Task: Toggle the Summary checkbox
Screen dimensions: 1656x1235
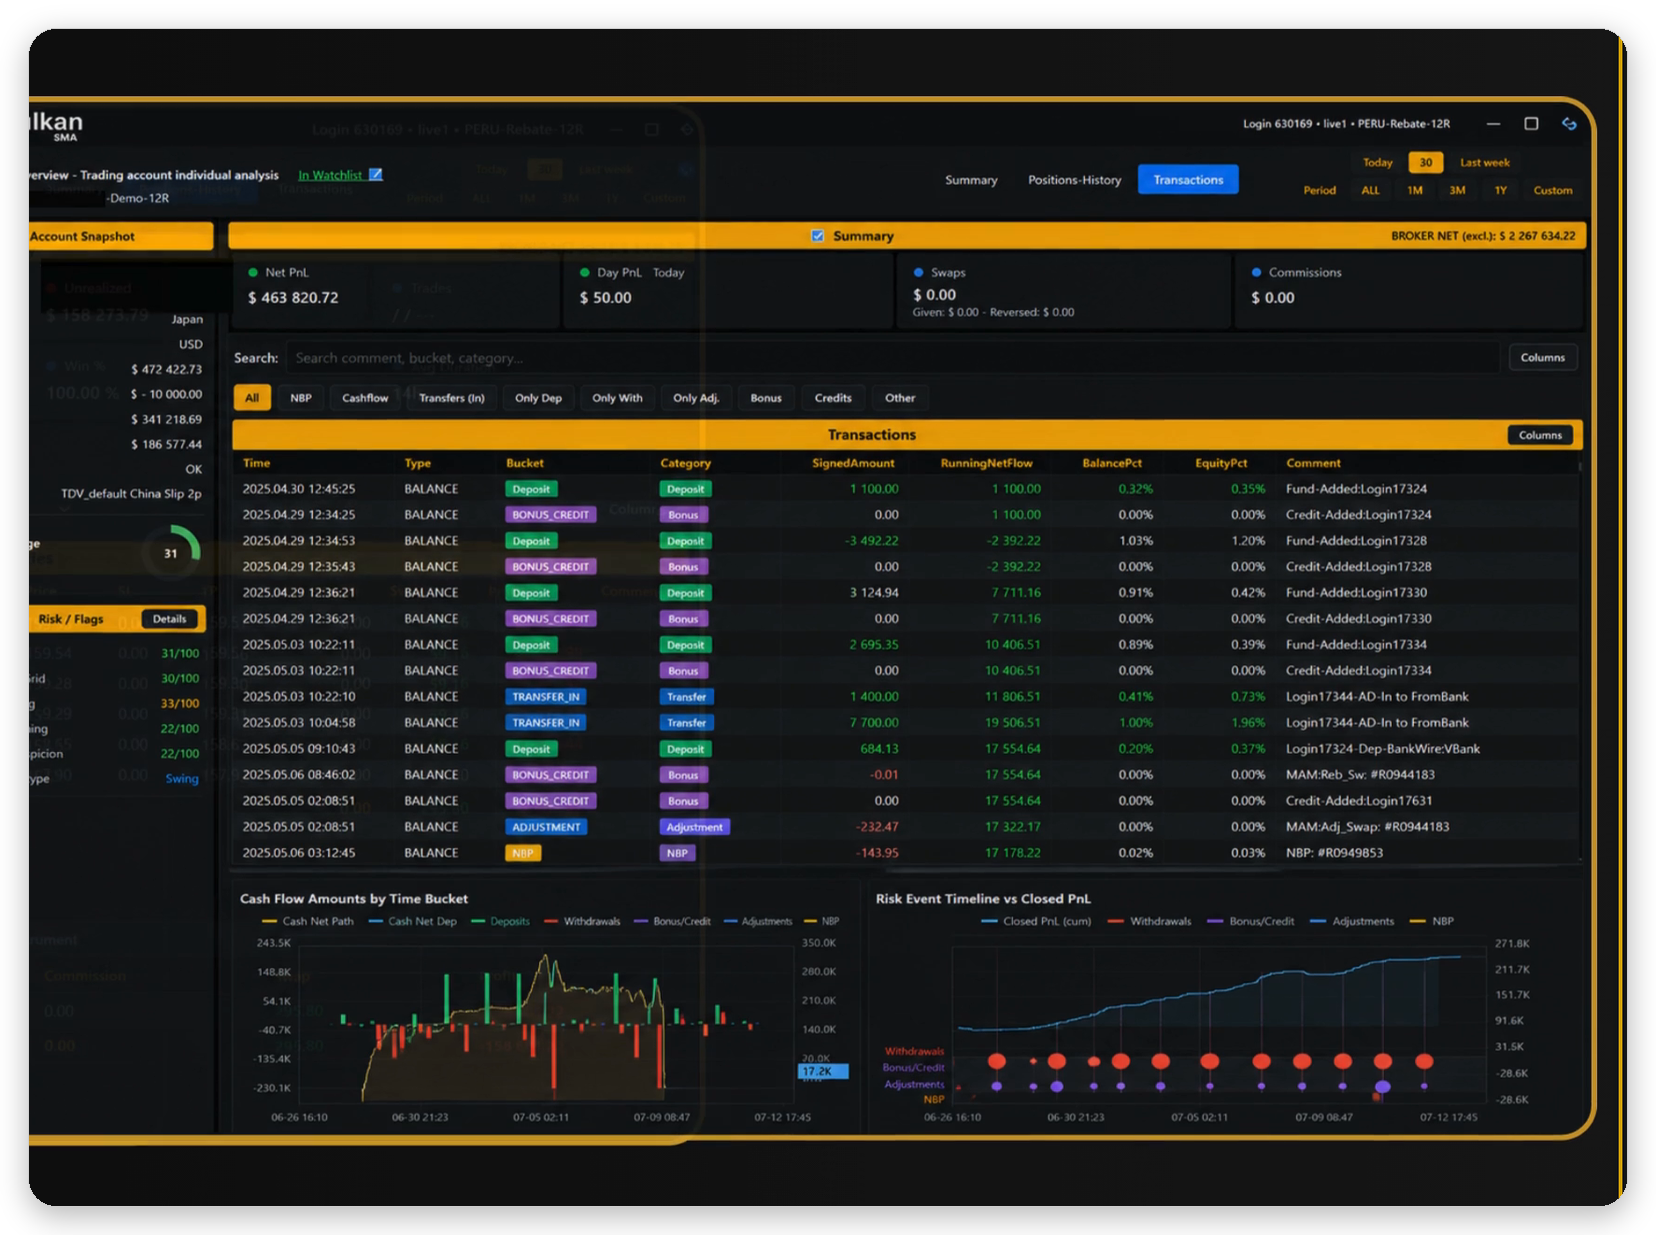Action: pos(817,236)
